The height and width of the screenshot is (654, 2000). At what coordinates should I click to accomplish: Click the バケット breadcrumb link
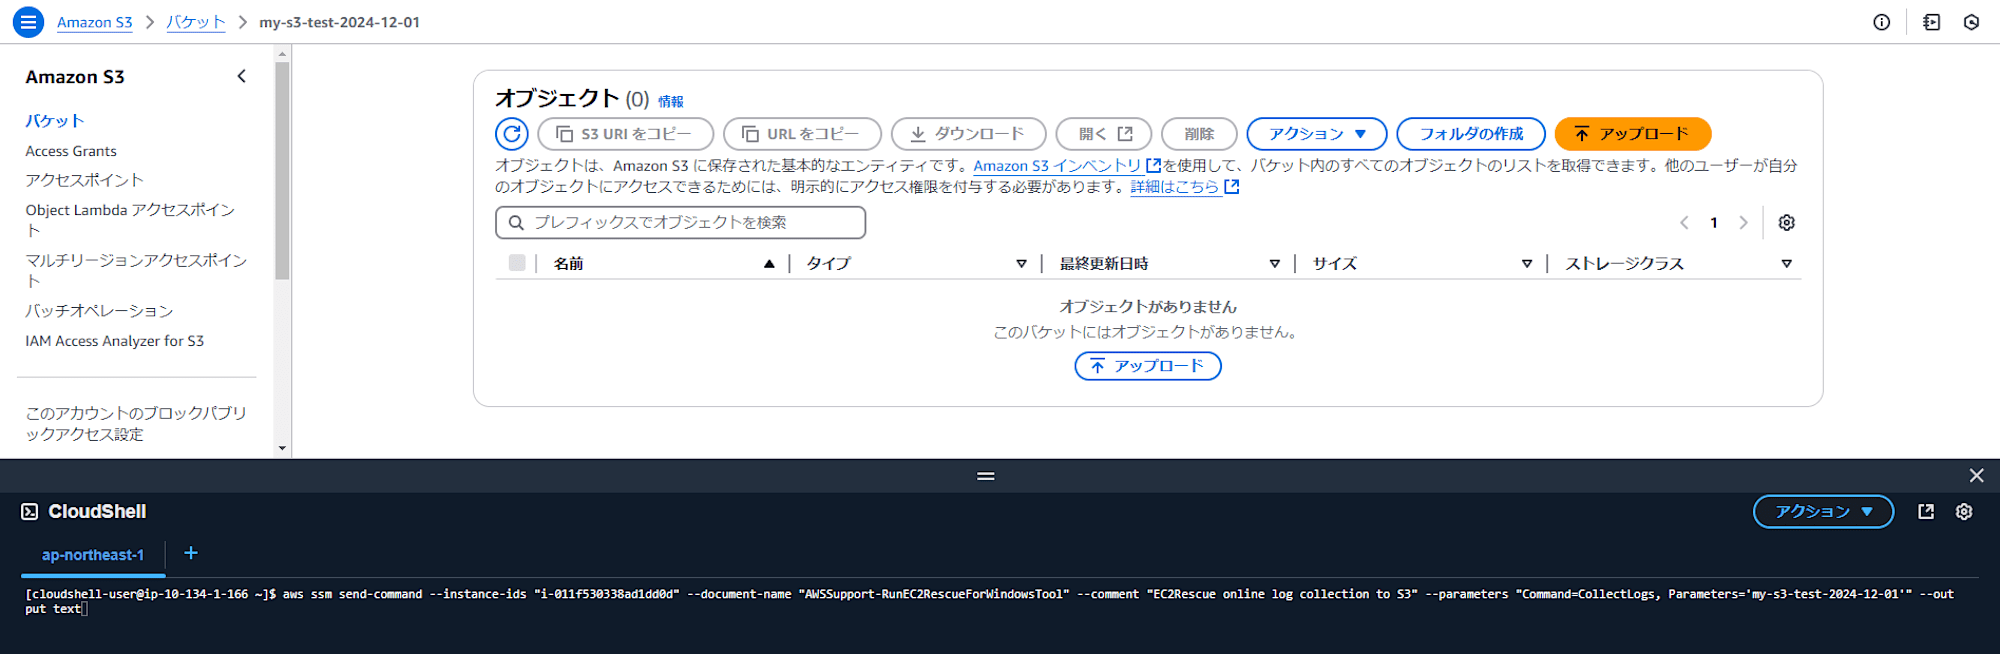[x=196, y=22]
